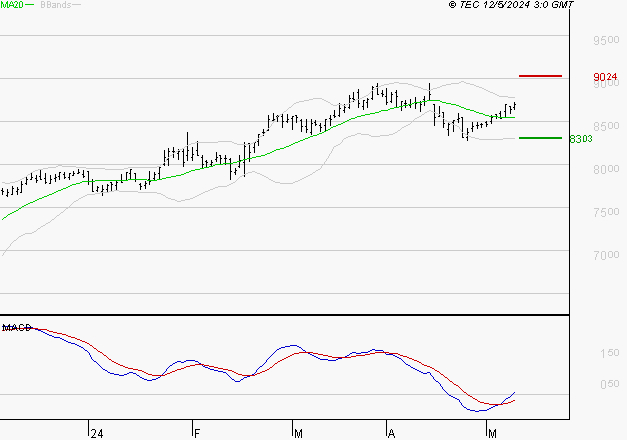Click the 7500 price axis label
The image size is (627, 440).
click(606, 212)
